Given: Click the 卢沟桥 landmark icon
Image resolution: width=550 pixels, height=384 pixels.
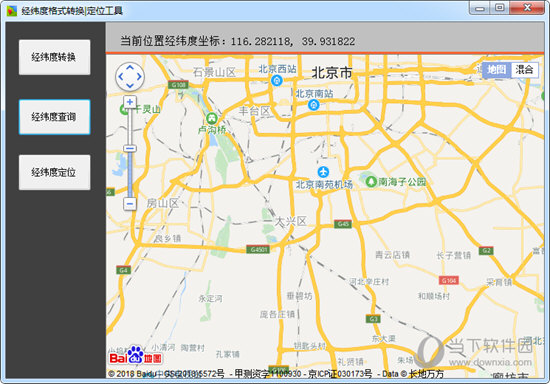Looking at the screenshot, I should click(212, 118).
